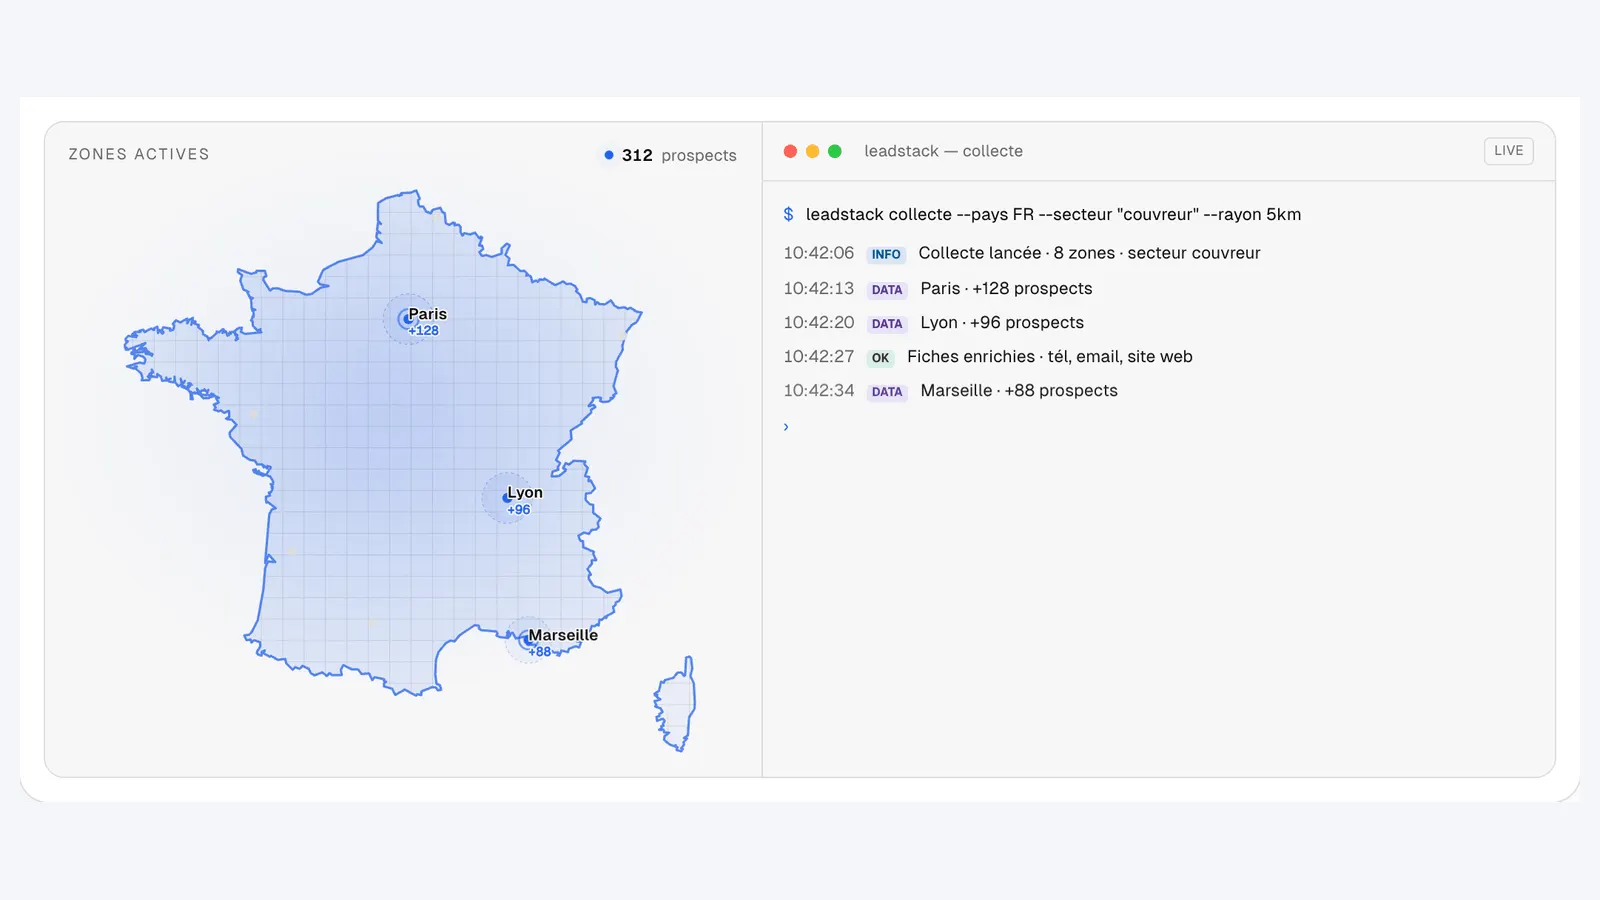The height and width of the screenshot is (900, 1600).
Task: Click the 'leadstack collecte --pays FR' command
Action: pyautogui.click(x=1053, y=214)
